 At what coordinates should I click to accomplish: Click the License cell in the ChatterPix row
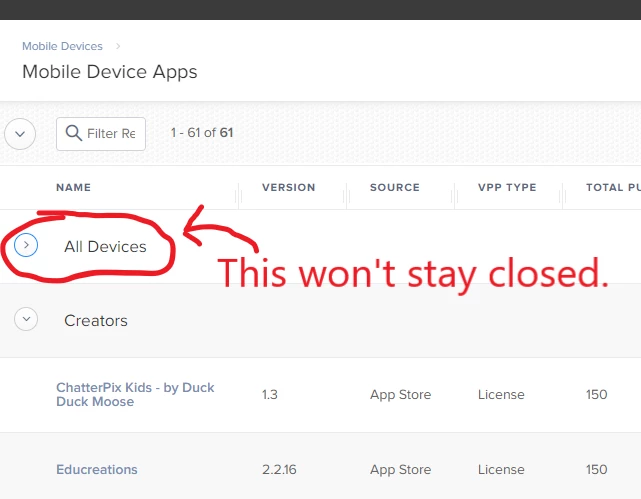(501, 394)
